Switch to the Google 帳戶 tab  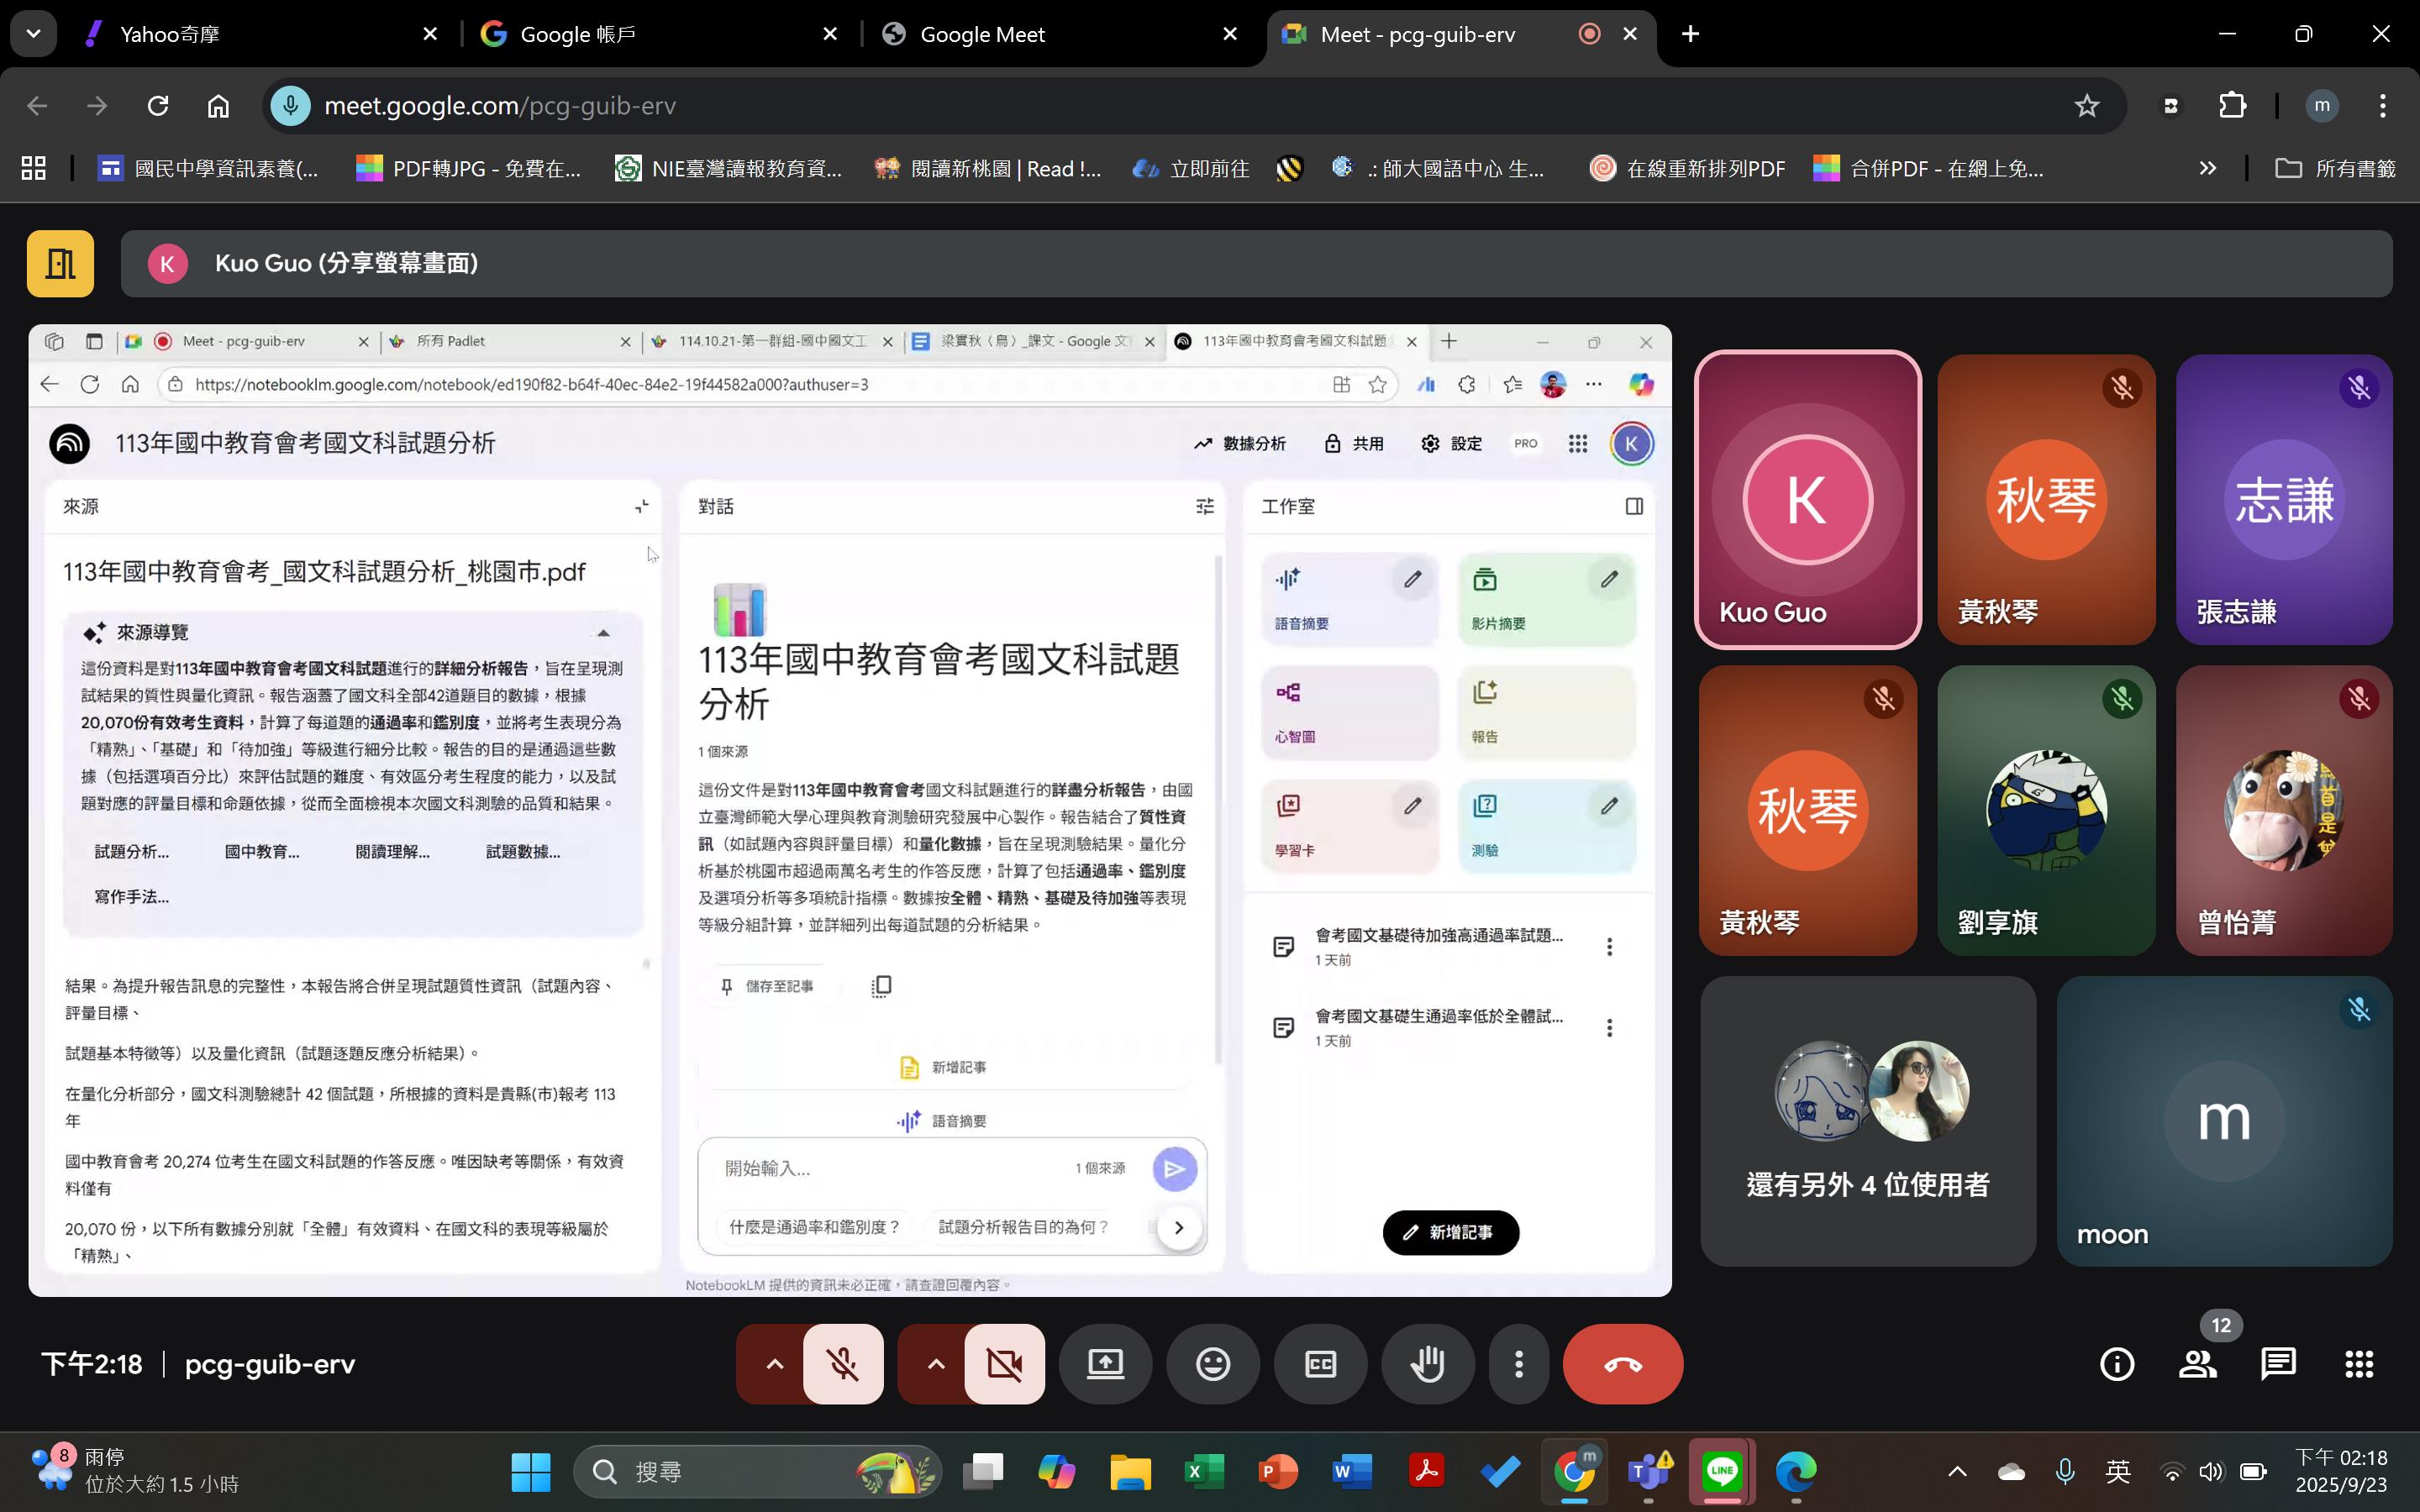[x=650, y=34]
